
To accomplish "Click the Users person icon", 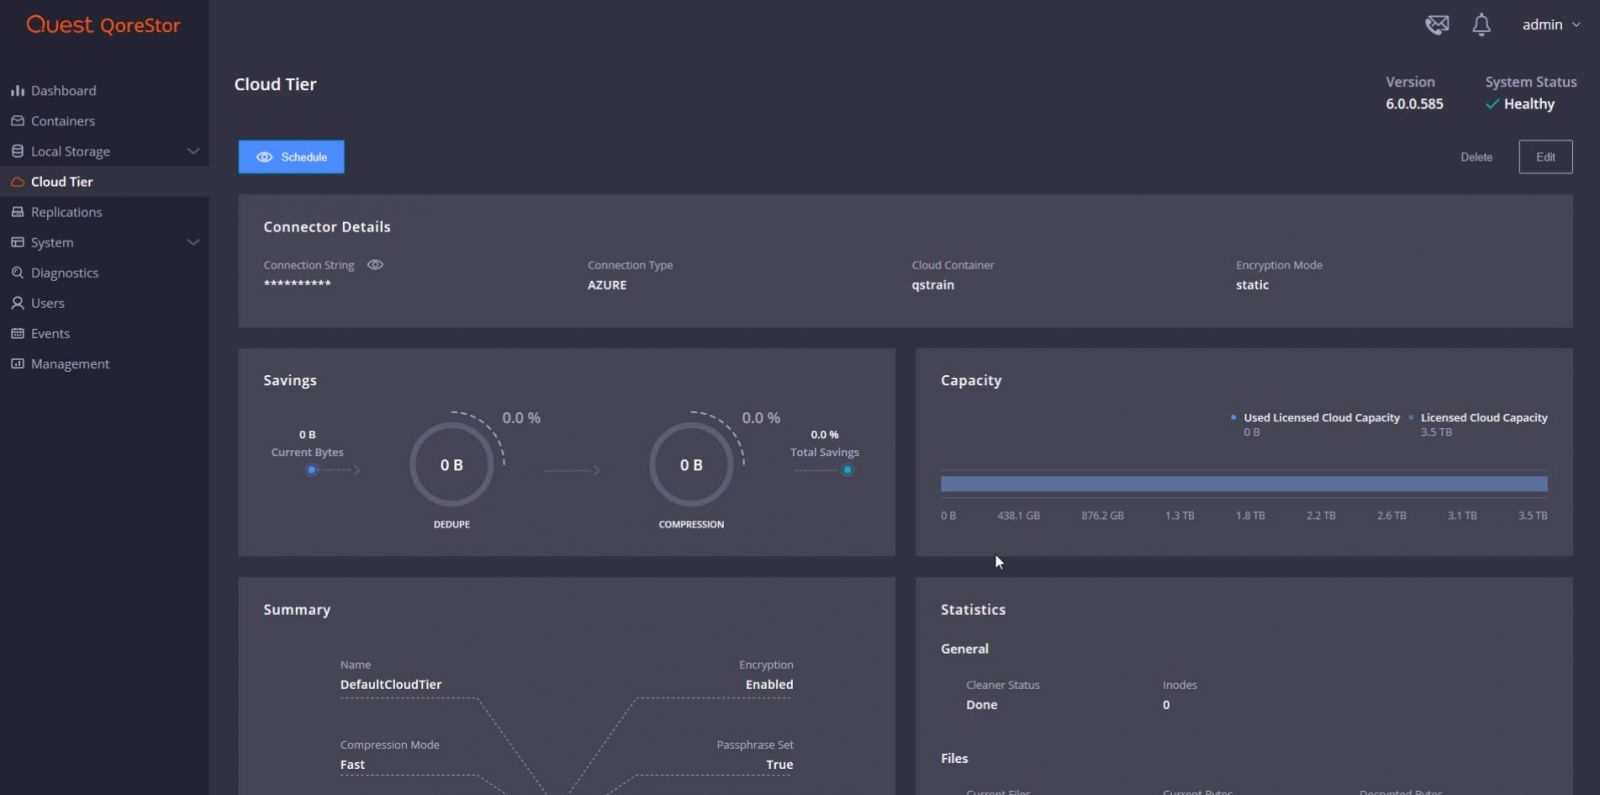I will click(x=17, y=303).
